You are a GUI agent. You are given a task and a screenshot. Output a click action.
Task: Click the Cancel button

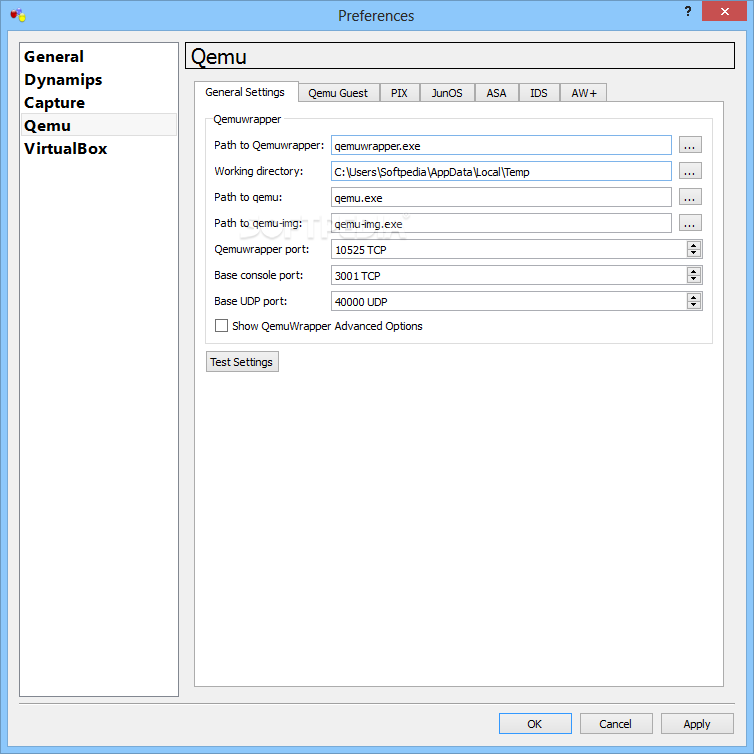pyautogui.click(x=616, y=723)
